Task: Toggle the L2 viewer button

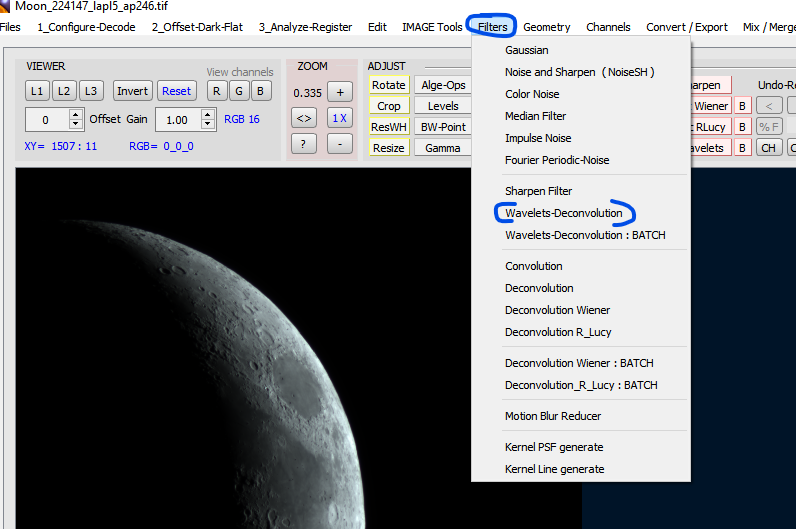Action: click(x=64, y=91)
